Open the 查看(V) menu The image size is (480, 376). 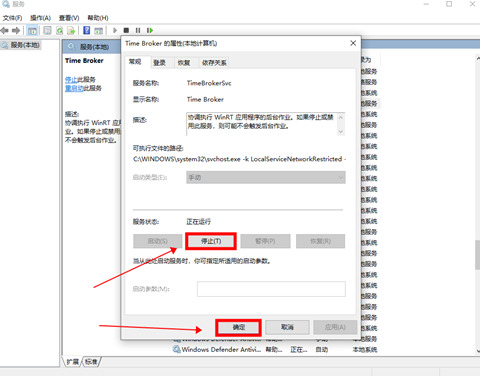click(69, 18)
